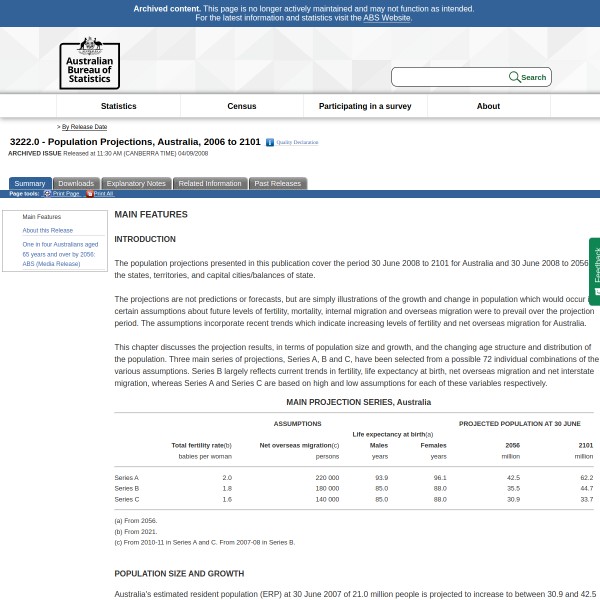Open the Statistics menu

(118, 106)
